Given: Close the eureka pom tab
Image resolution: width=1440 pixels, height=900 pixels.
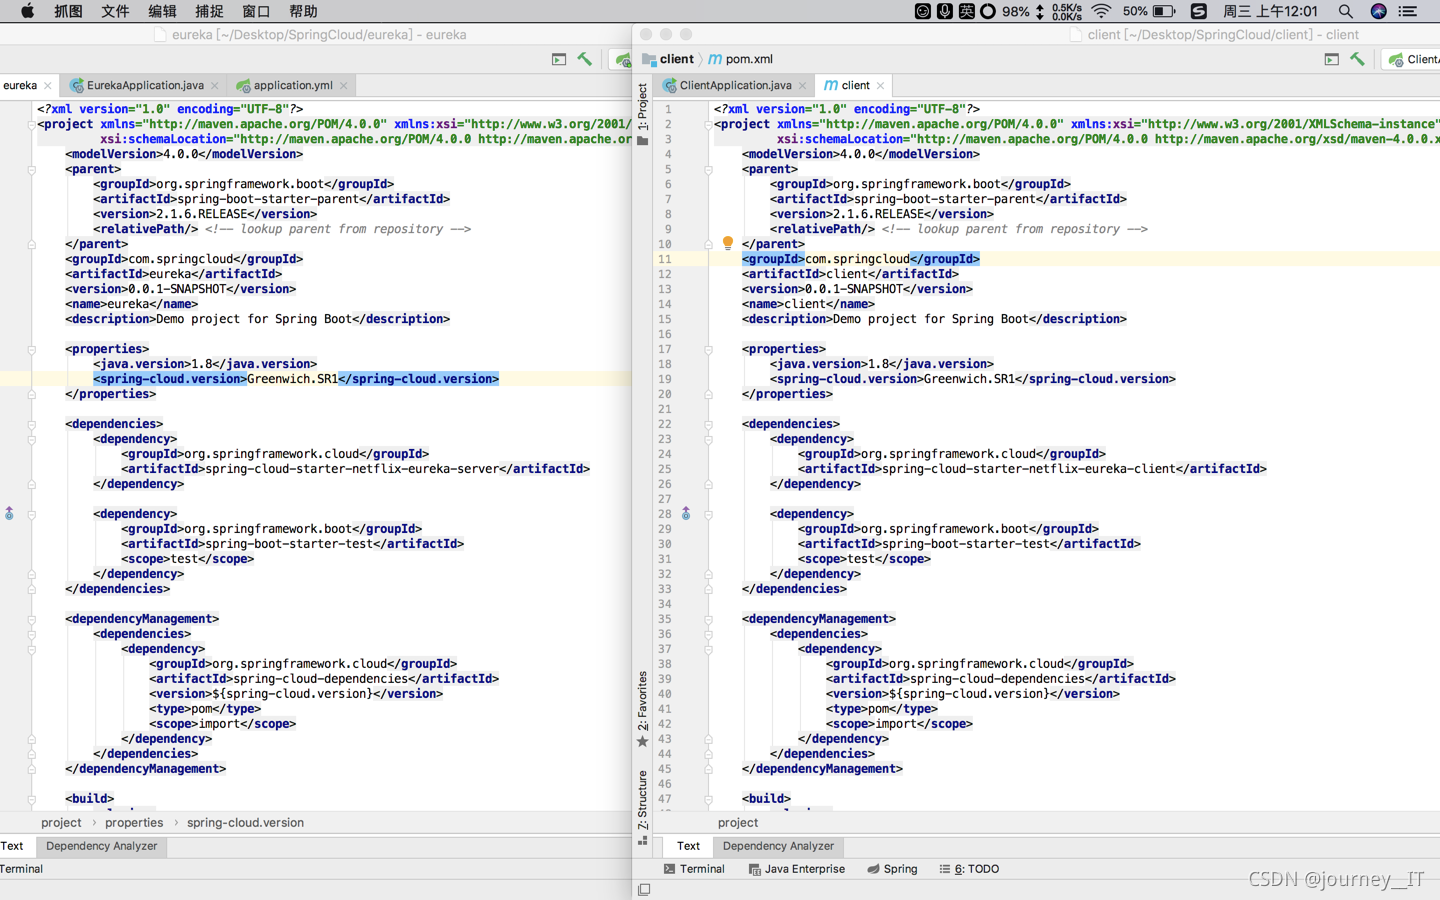Looking at the screenshot, I should point(48,86).
